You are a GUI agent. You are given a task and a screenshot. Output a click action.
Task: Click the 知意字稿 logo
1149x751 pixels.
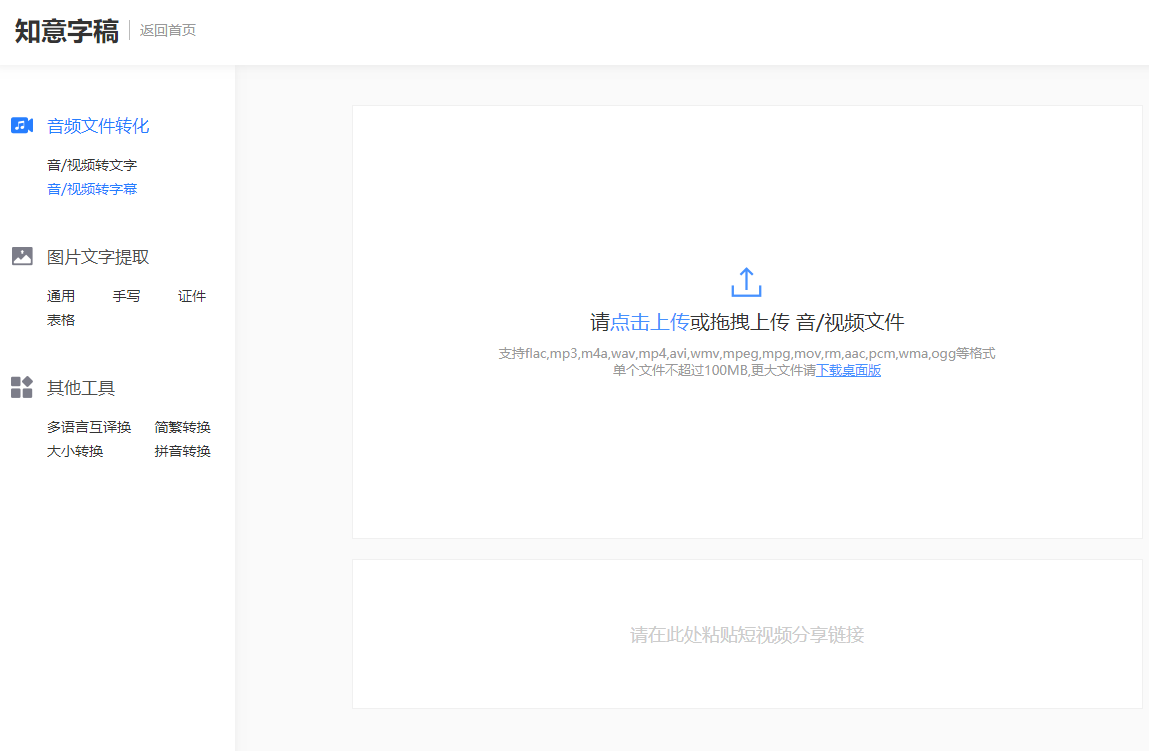(66, 31)
